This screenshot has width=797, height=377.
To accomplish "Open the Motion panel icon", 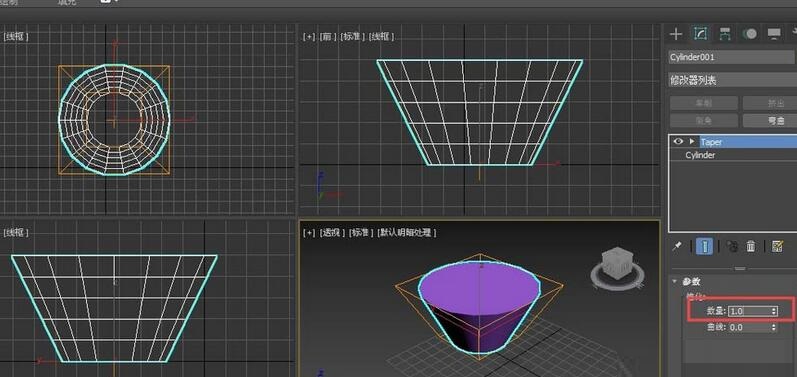I will [749, 34].
